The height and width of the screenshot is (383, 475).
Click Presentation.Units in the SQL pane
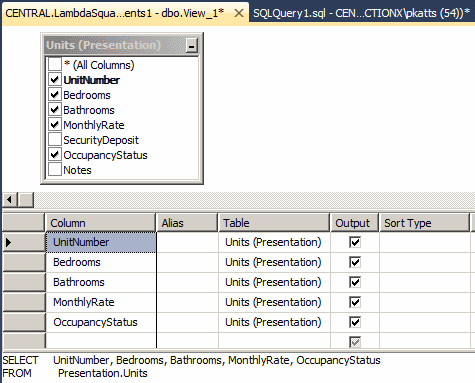103,373
